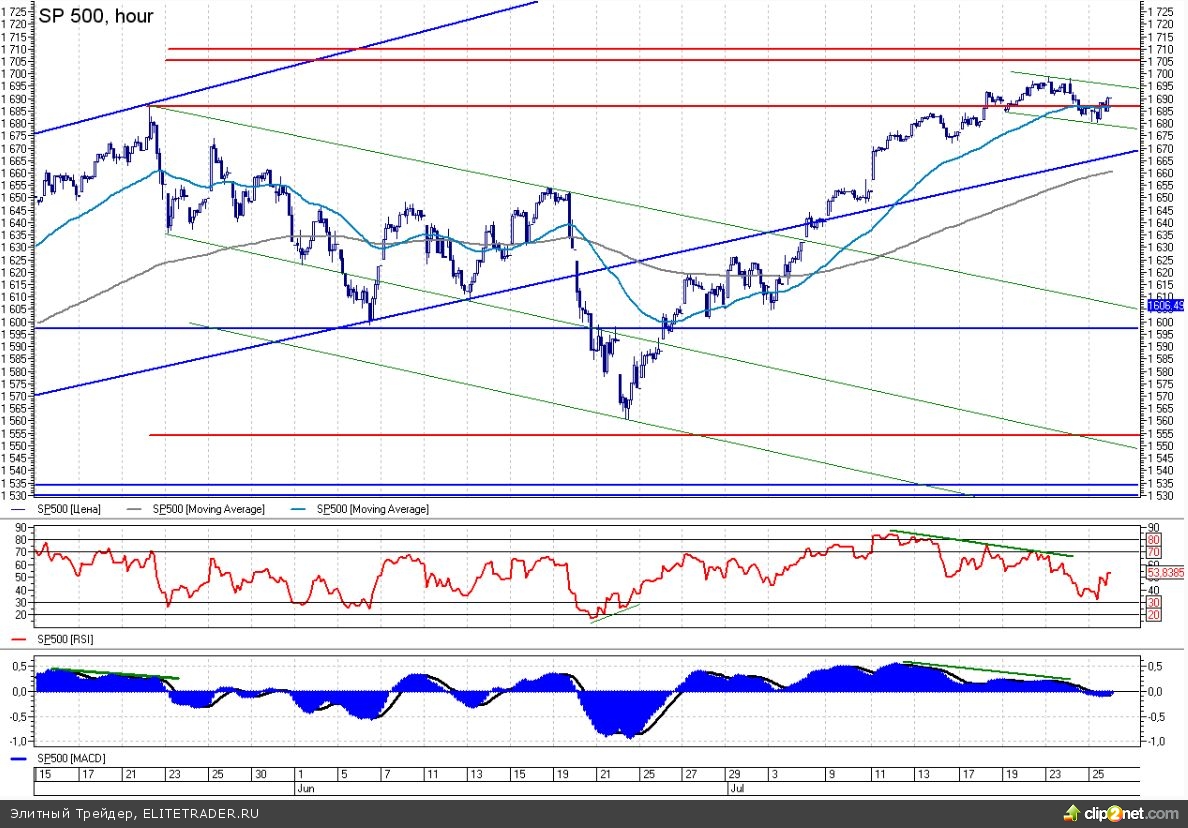This screenshot has width=1188, height=828.
Task: Click the red RSI level 80 box
Action: (x=1152, y=539)
